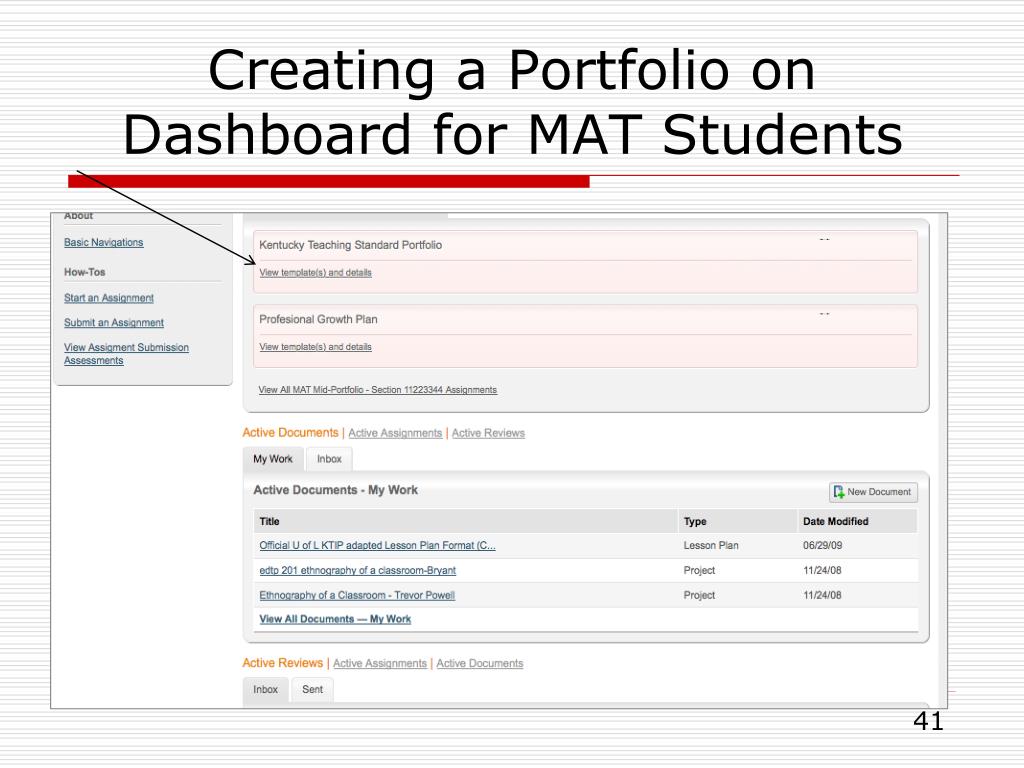The width and height of the screenshot is (1024, 768).
Task: Open View All MAT Mid-Portfolio Assignments link
Action: (377, 390)
